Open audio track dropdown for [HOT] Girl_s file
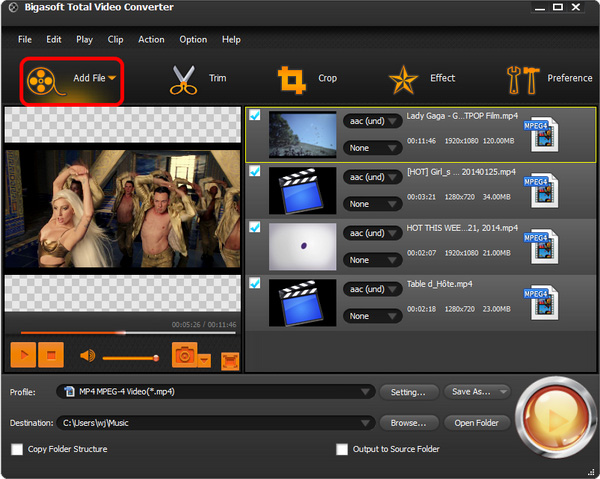The image size is (600, 479). coord(372,177)
